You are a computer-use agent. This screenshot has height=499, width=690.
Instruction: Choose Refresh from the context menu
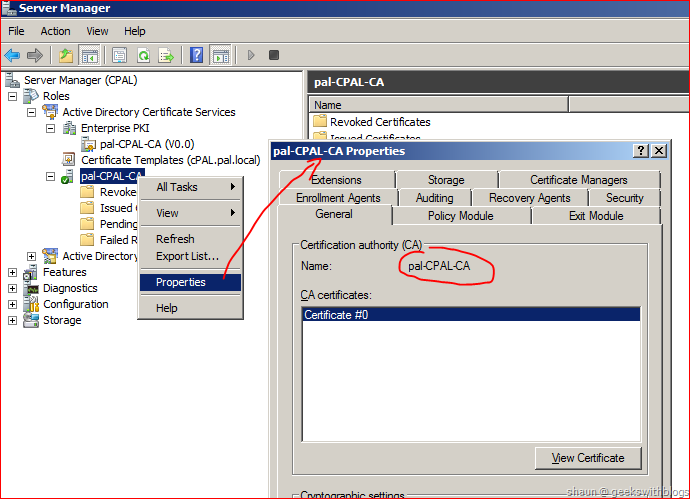pos(191,239)
